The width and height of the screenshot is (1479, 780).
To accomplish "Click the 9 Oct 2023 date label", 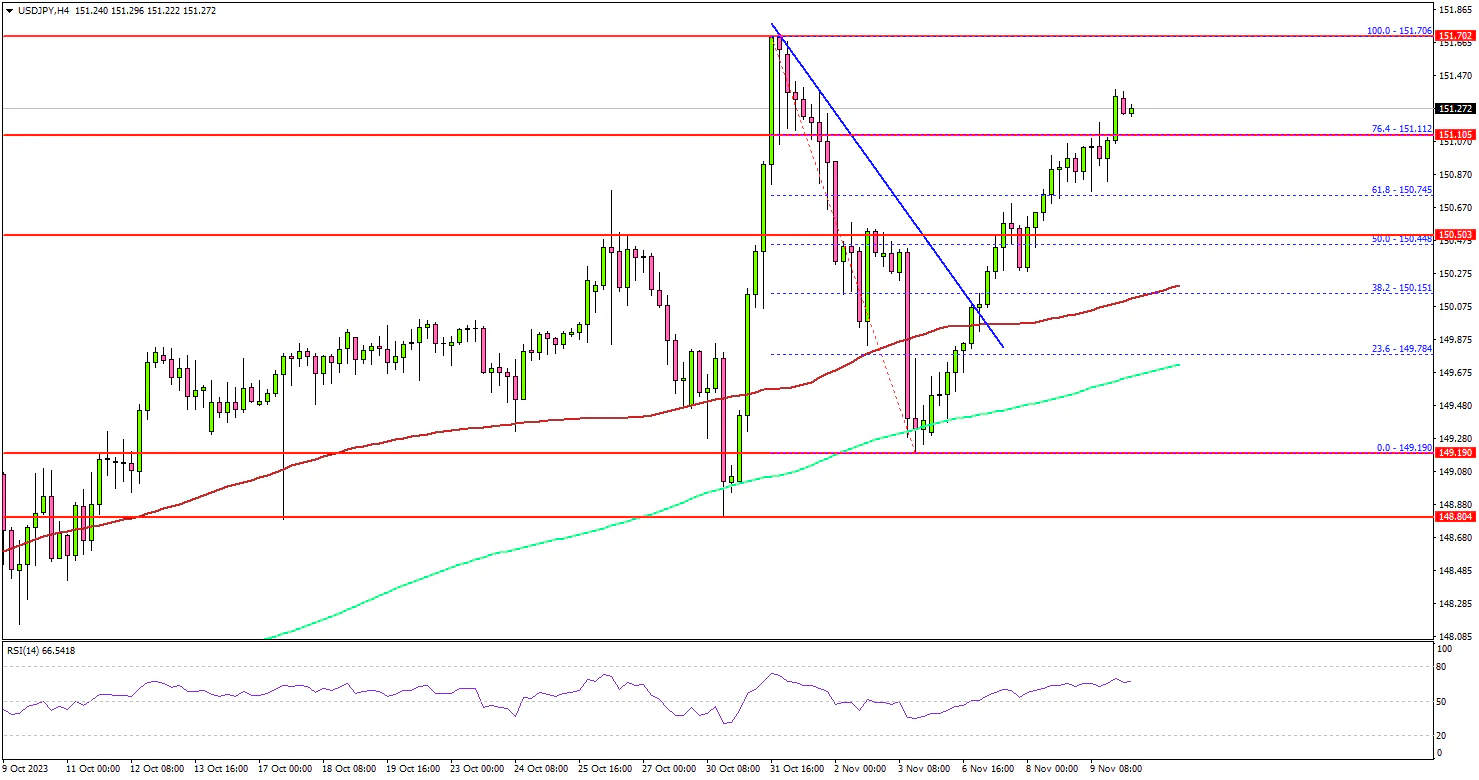I will [x=27, y=769].
